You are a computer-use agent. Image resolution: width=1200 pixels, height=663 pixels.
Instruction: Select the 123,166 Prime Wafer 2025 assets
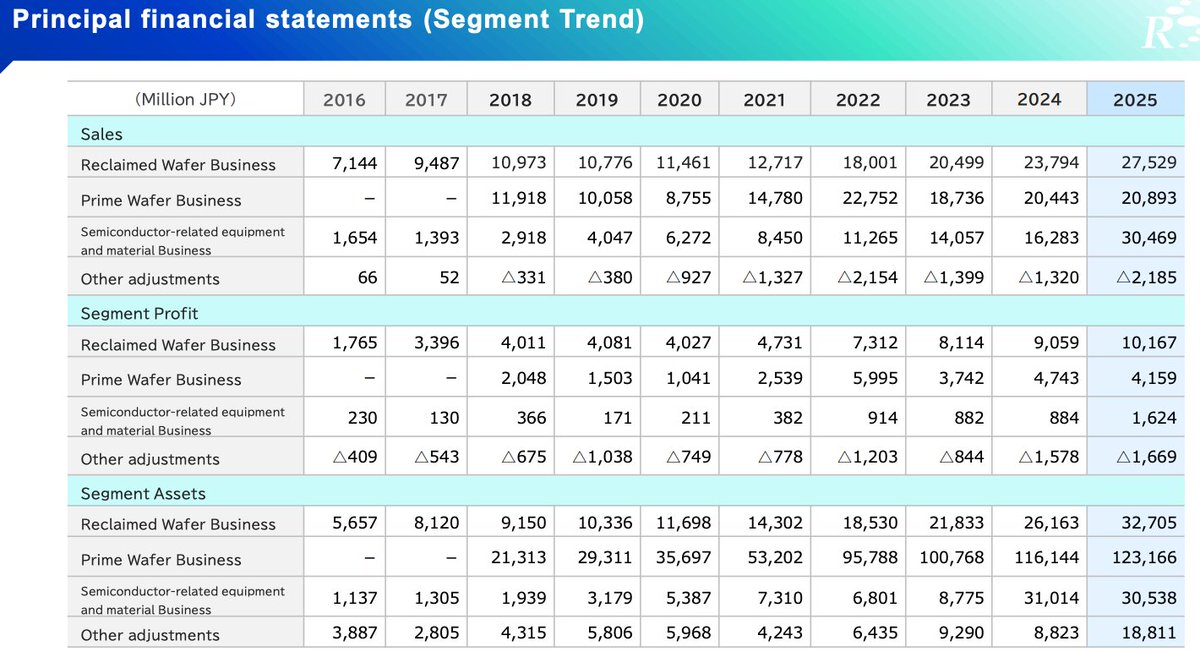coord(1145,557)
